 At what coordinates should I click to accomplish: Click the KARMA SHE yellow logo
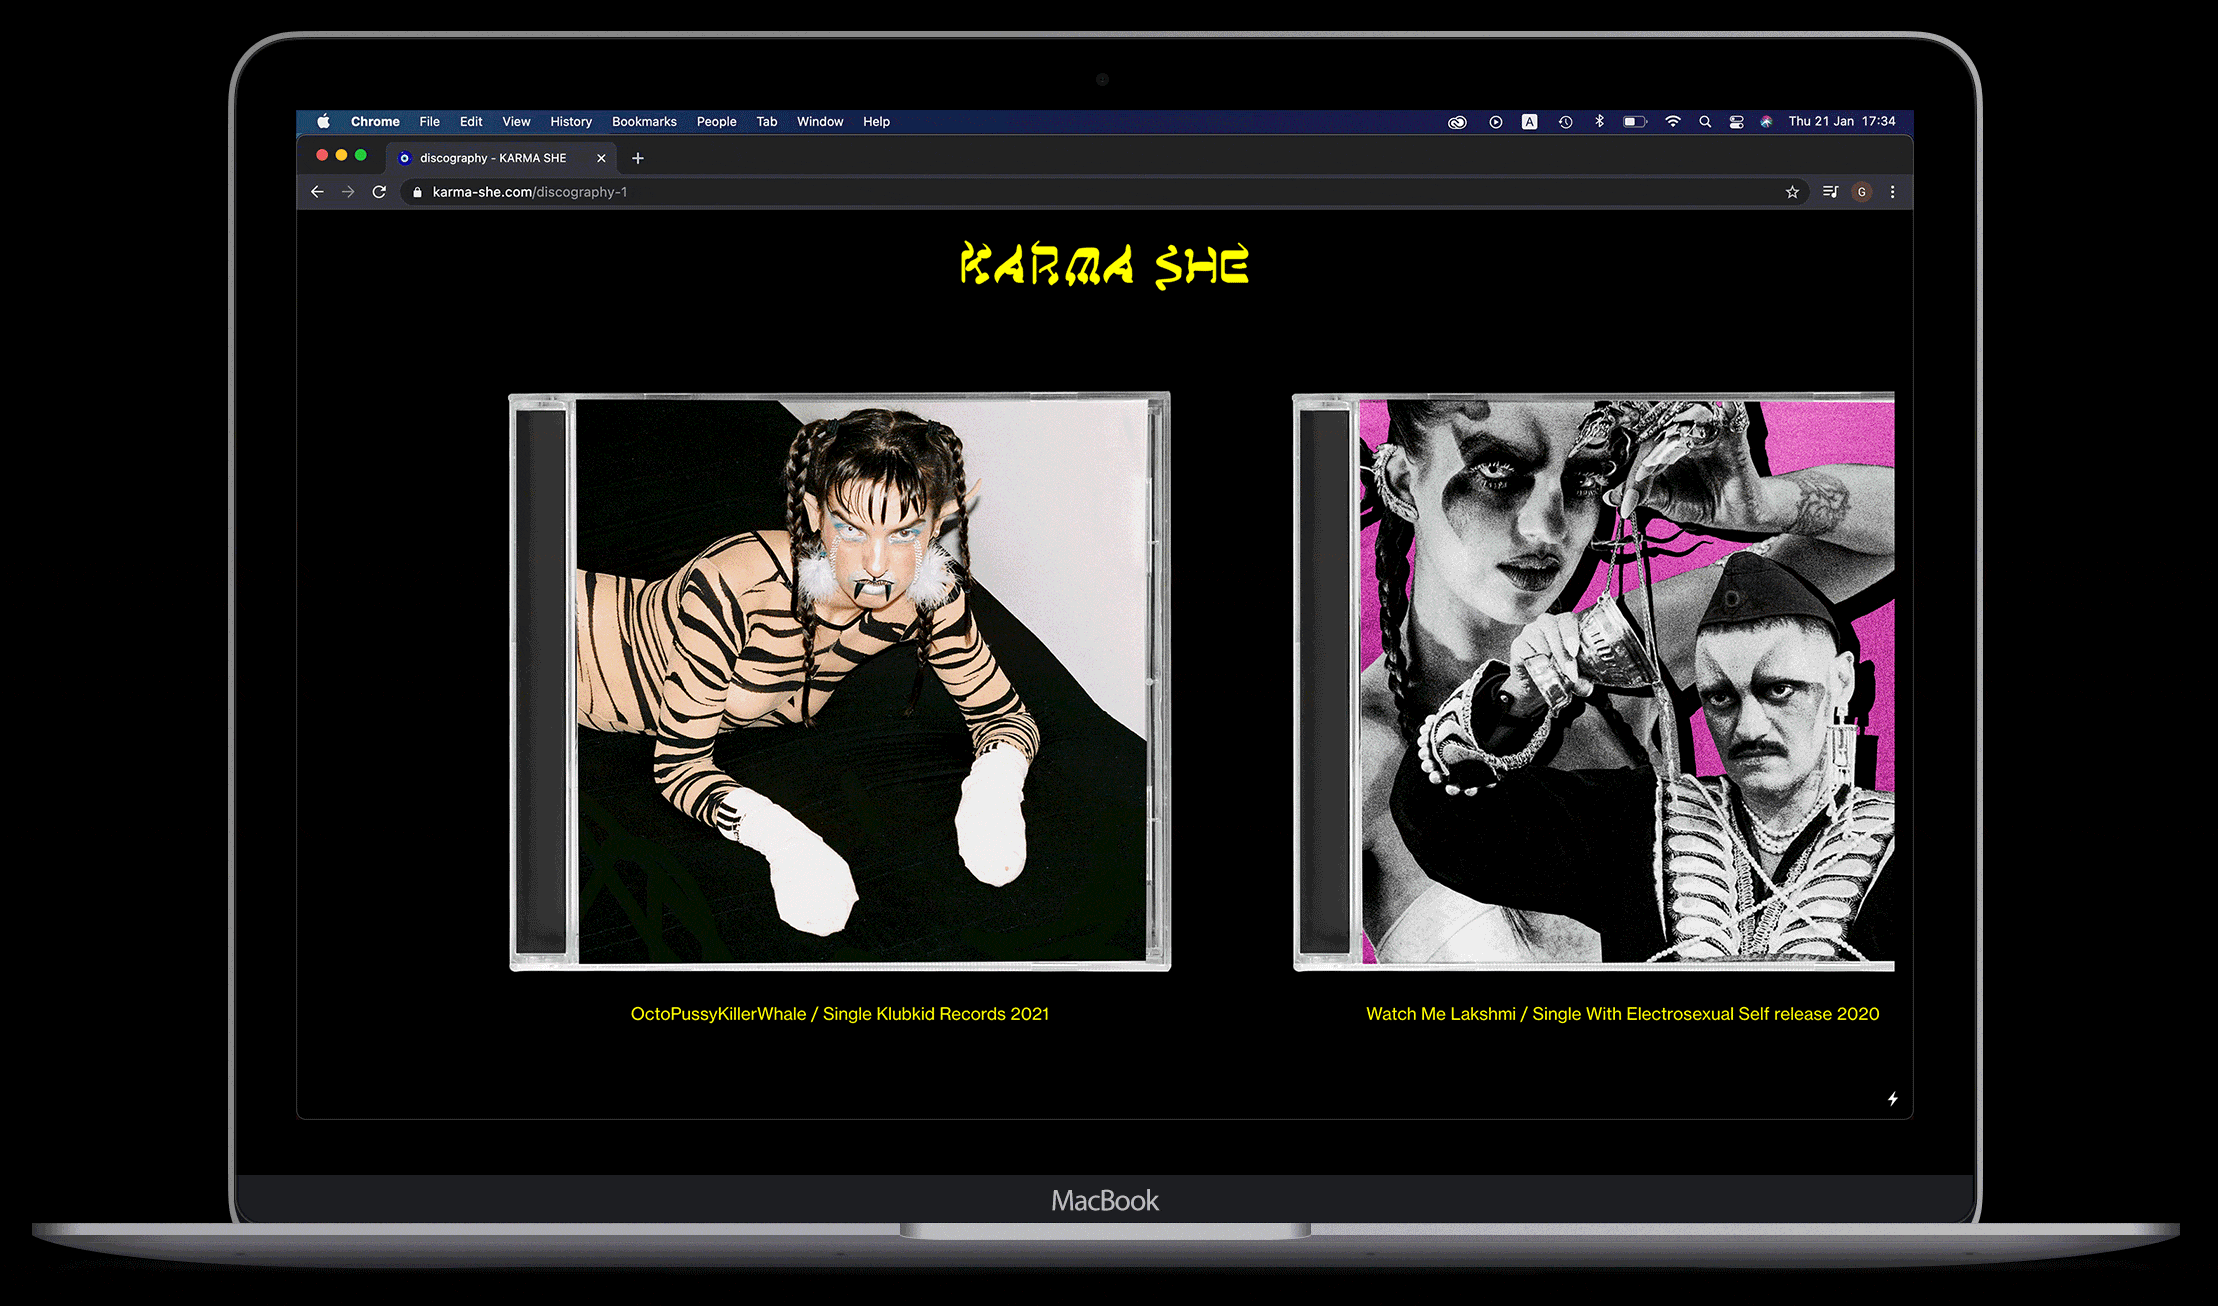[1104, 266]
